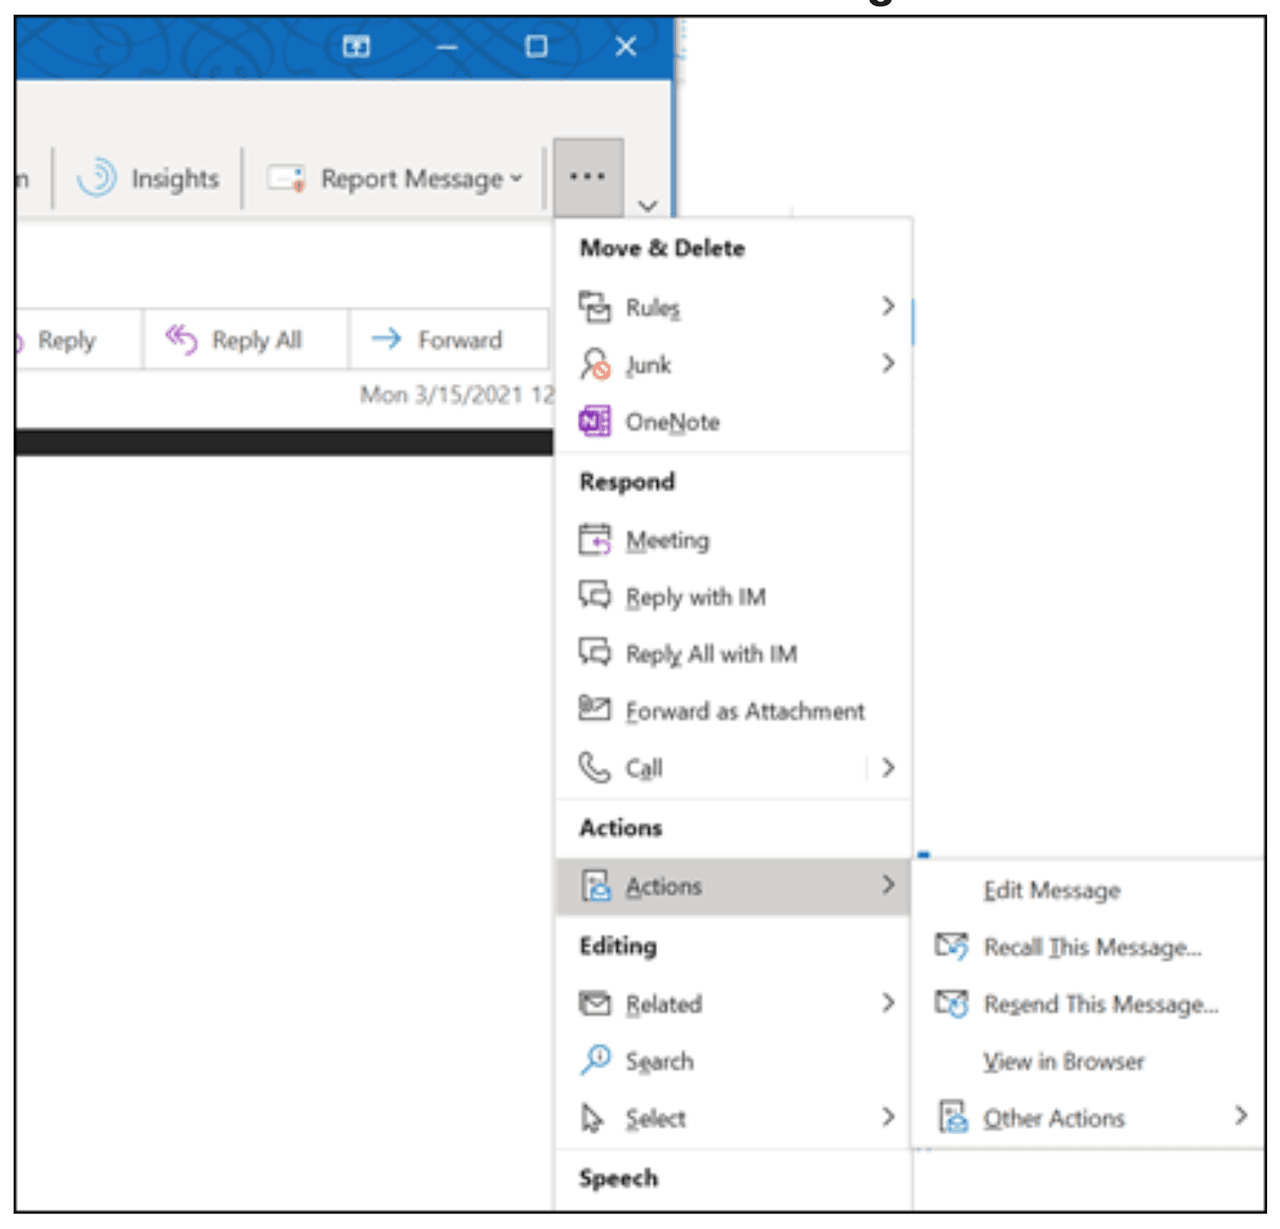Click the OneNote icon in menu

point(595,421)
